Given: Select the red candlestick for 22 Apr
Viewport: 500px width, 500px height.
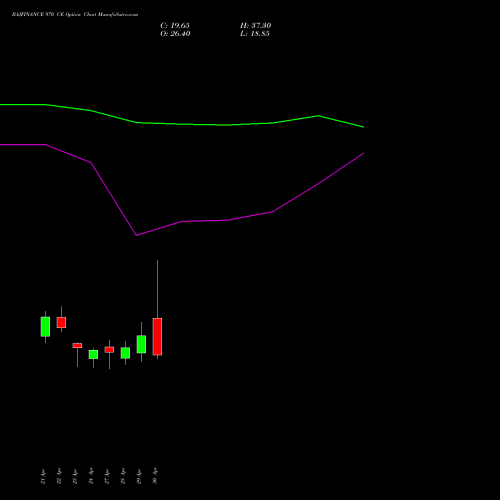Looking at the screenshot, I should pos(61,322).
